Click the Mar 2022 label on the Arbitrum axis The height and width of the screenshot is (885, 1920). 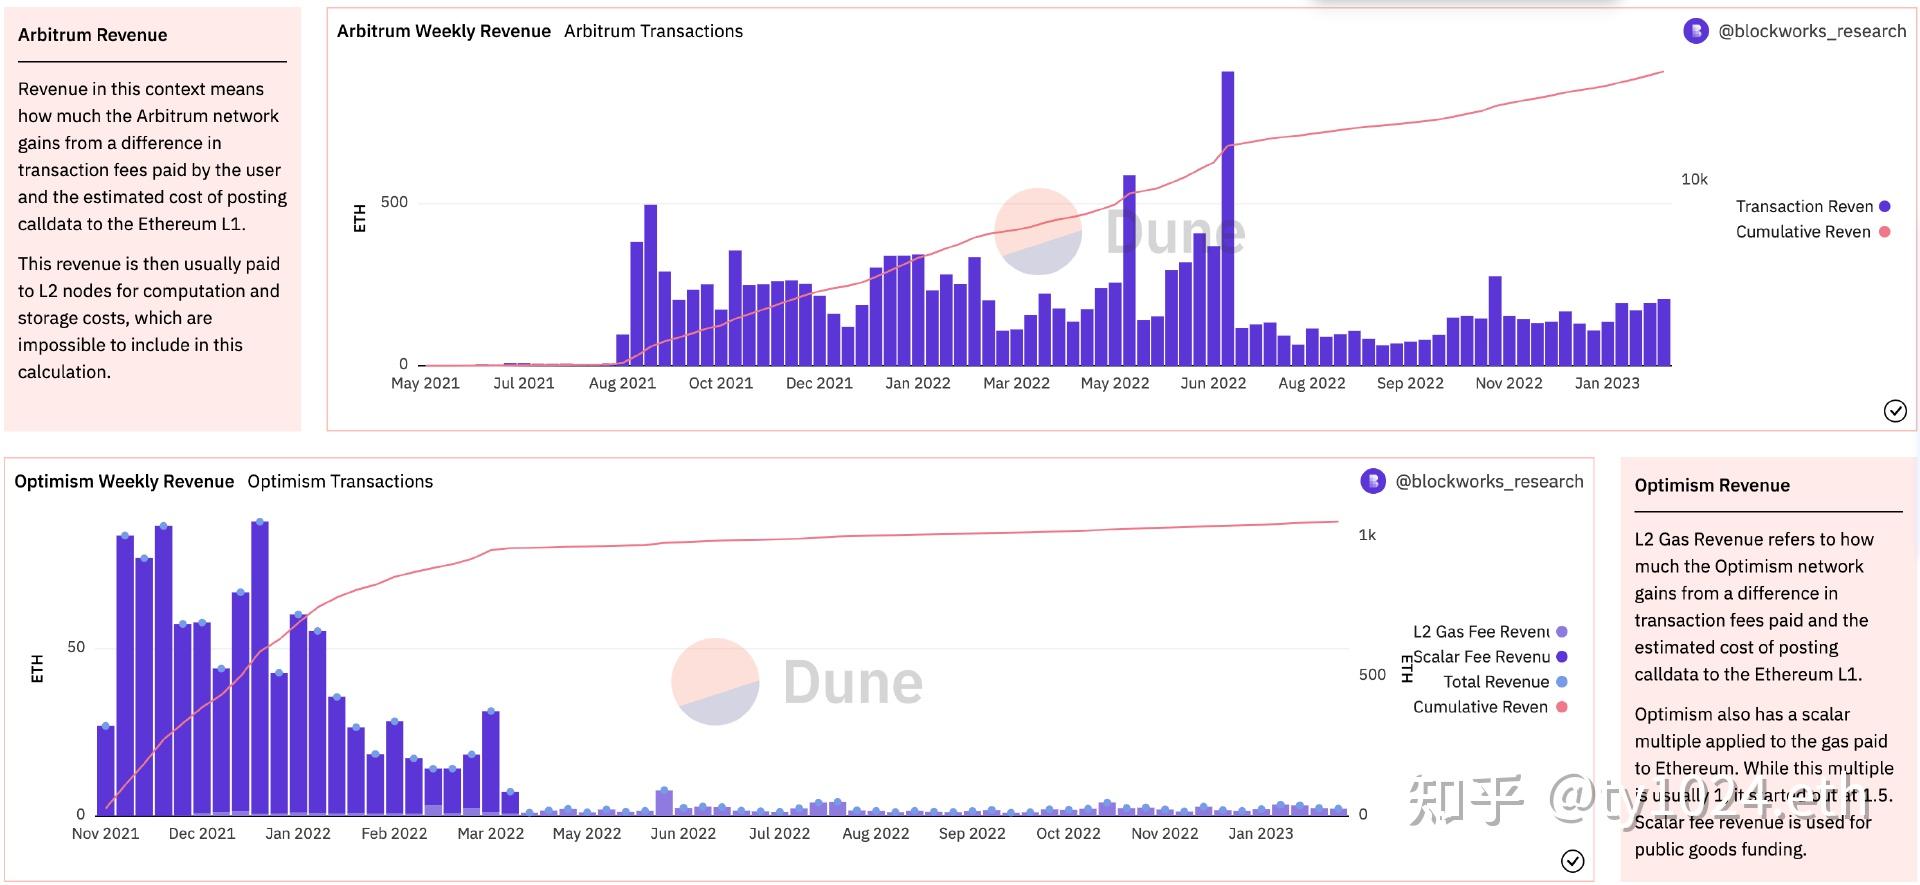[1016, 383]
